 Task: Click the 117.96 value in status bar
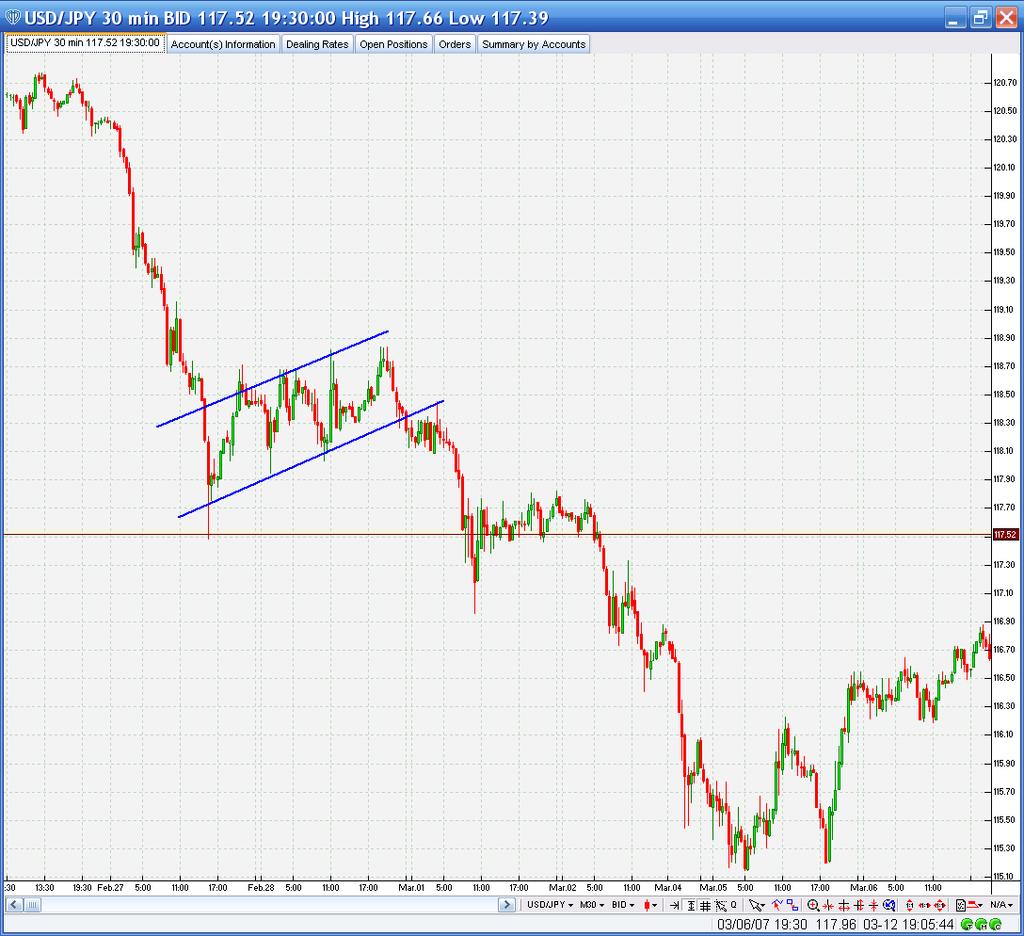click(x=835, y=924)
